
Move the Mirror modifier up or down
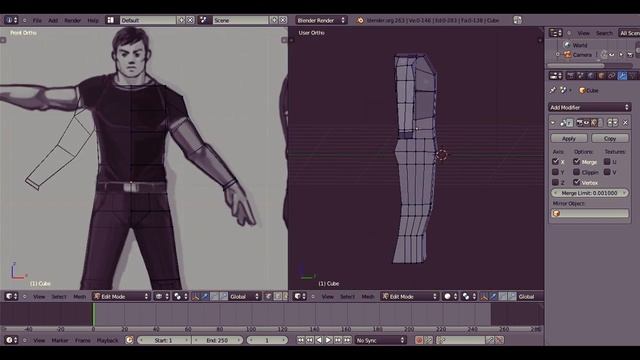[x=613, y=122]
